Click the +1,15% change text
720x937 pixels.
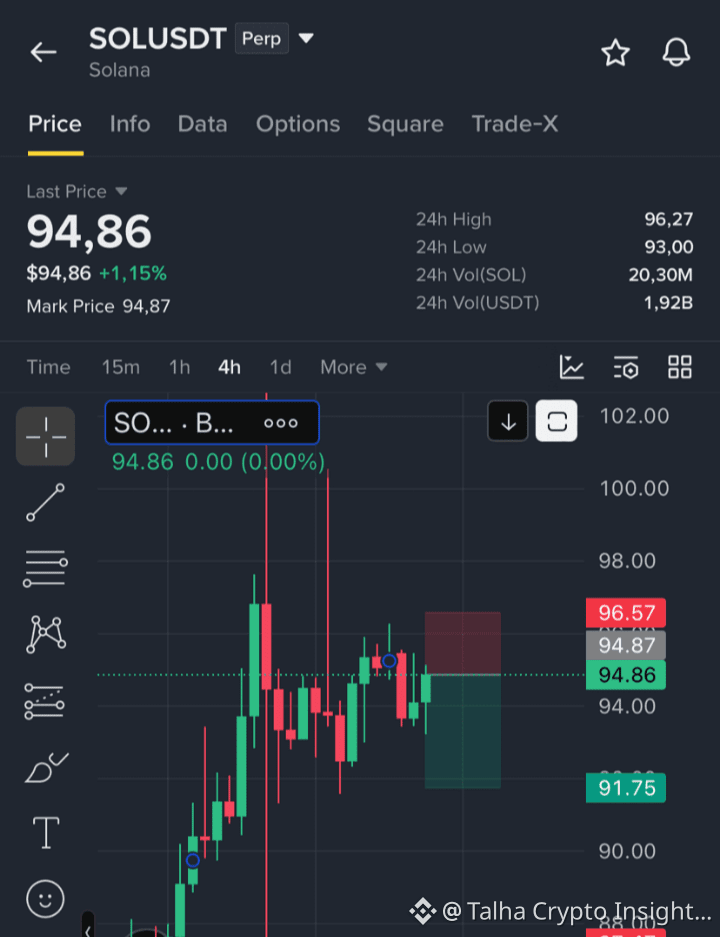[133, 274]
